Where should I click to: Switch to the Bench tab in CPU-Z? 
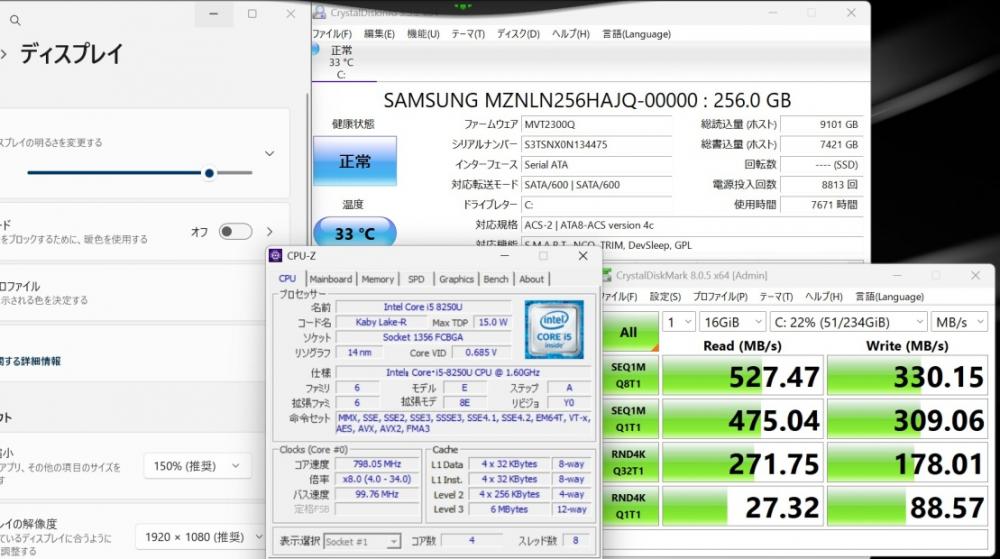496,279
